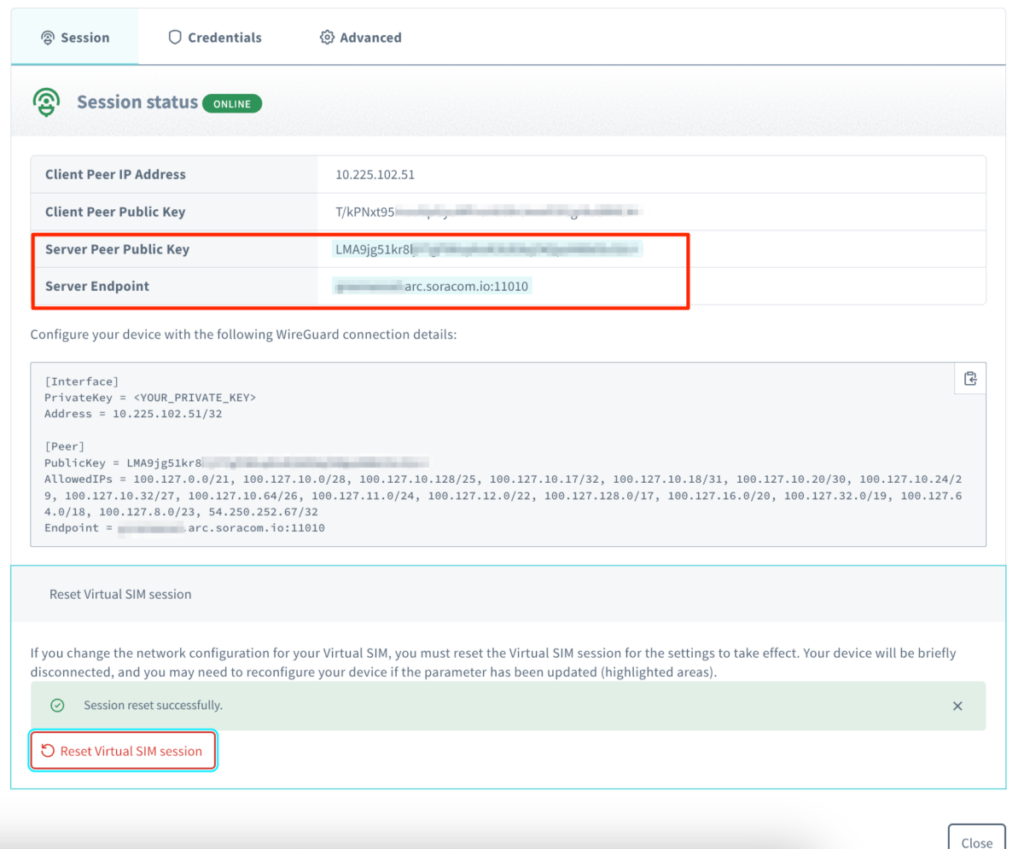Click the circular arrow icon in Reset button
1024x849 pixels.
point(48,751)
